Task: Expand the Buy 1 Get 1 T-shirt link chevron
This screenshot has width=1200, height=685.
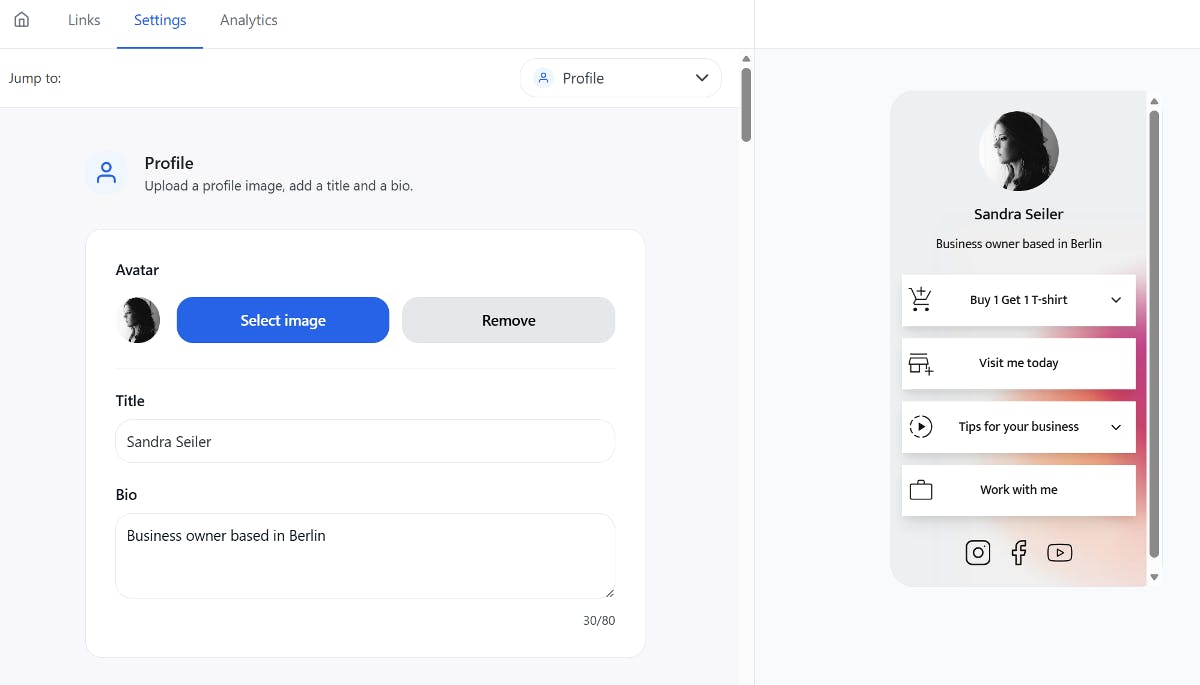Action: click(x=1118, y=299)
